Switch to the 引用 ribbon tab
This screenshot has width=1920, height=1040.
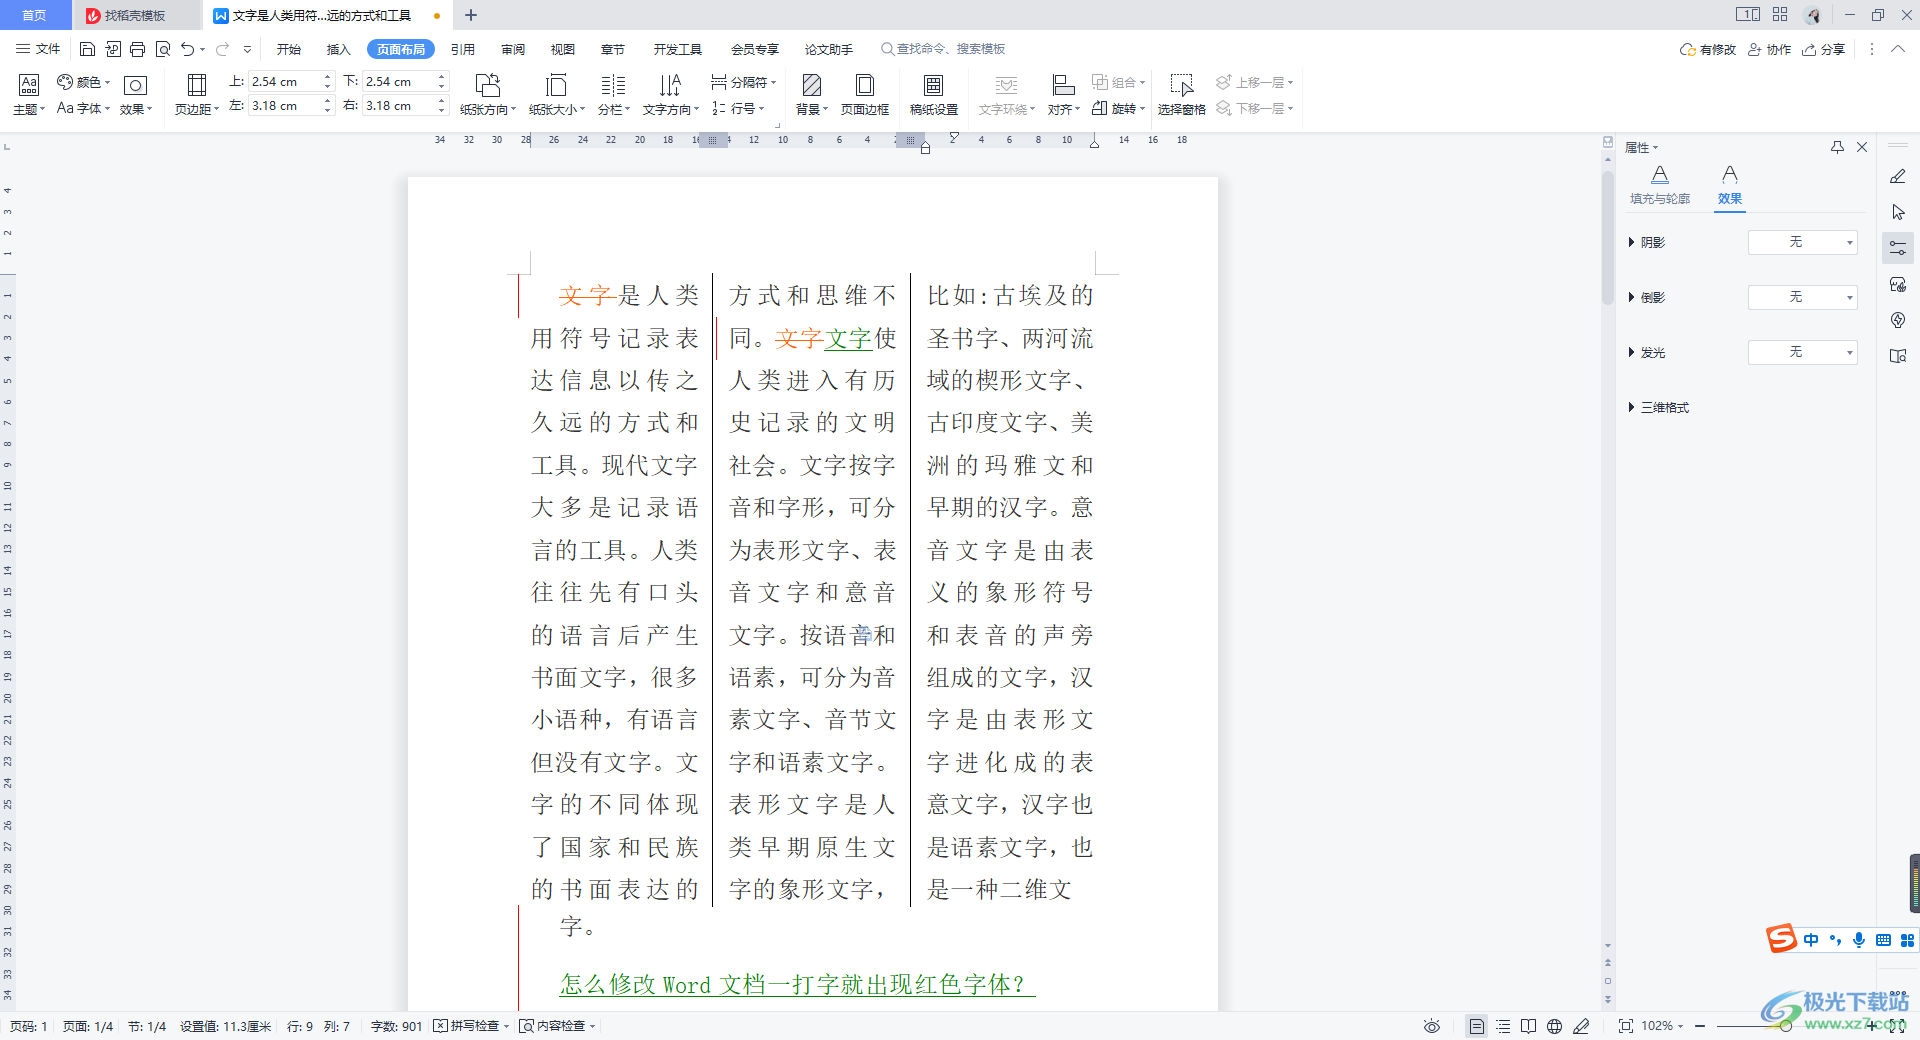463,49
